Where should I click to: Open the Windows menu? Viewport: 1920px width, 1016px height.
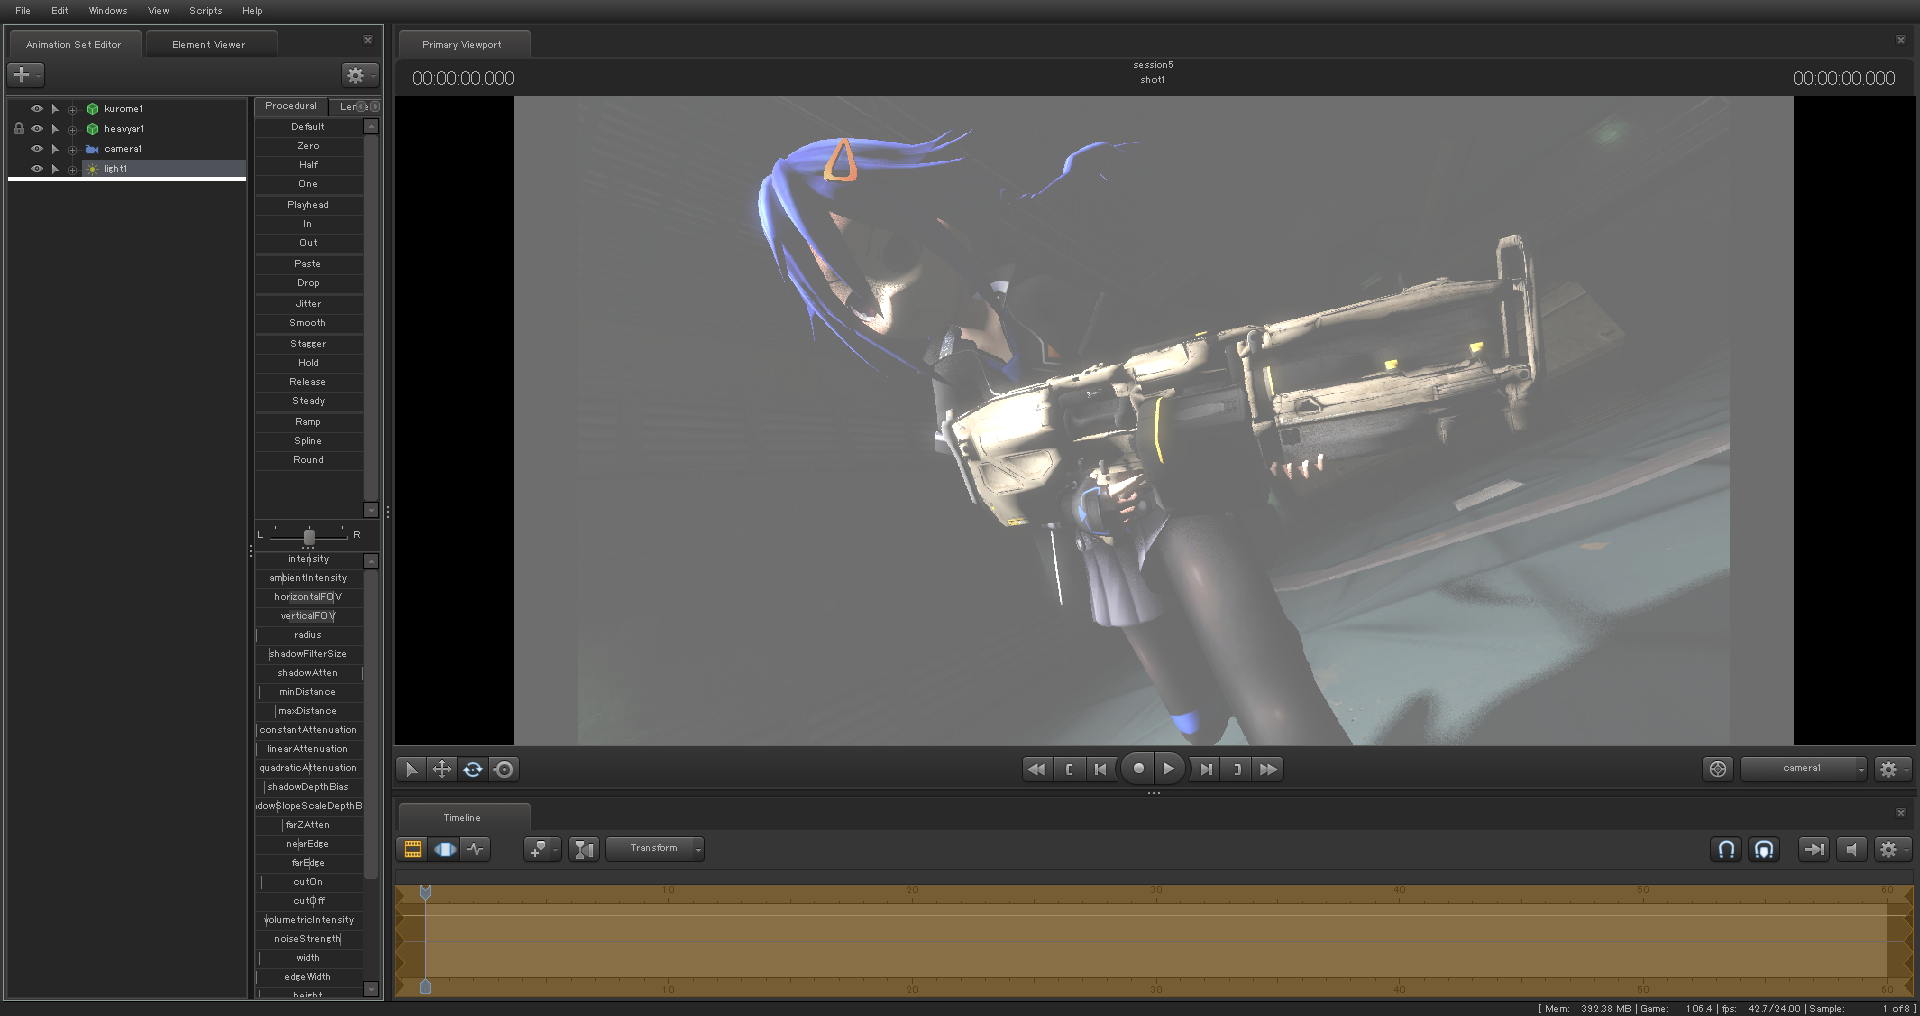[x=108, y=11]
